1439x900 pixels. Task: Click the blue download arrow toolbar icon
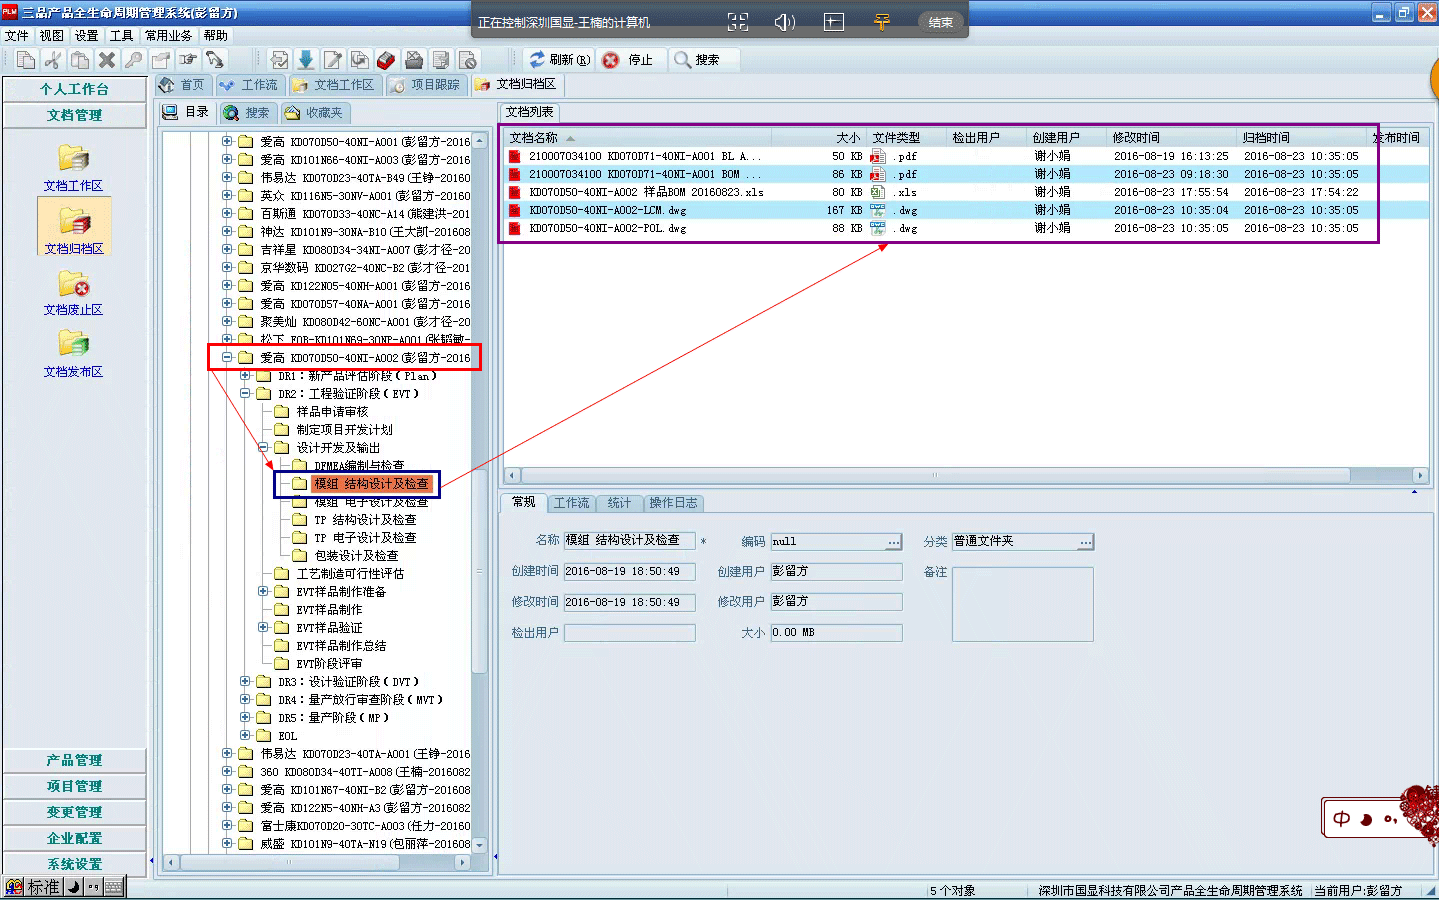coord(306,60)
